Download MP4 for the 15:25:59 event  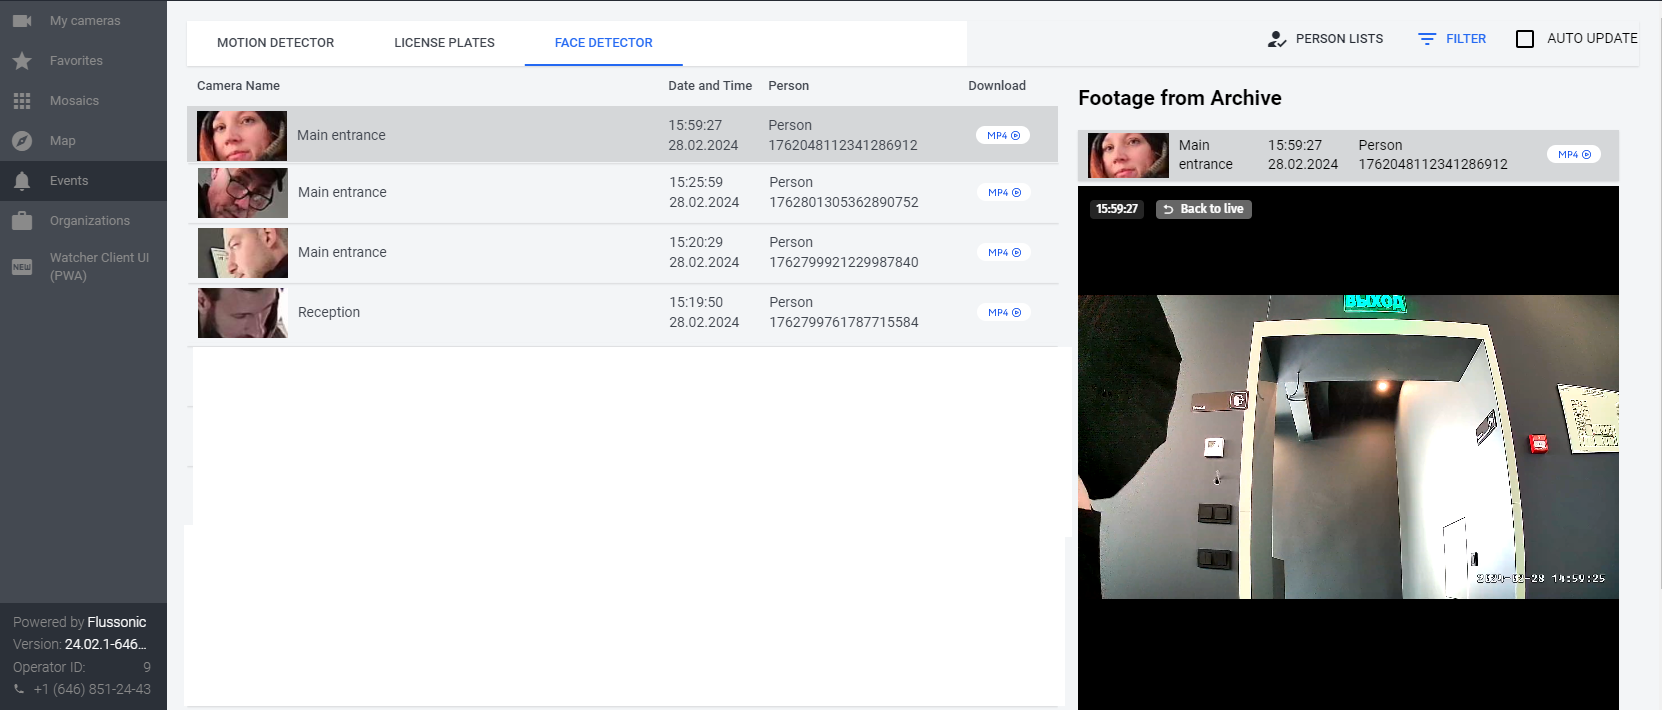(x=1003, y=193)
